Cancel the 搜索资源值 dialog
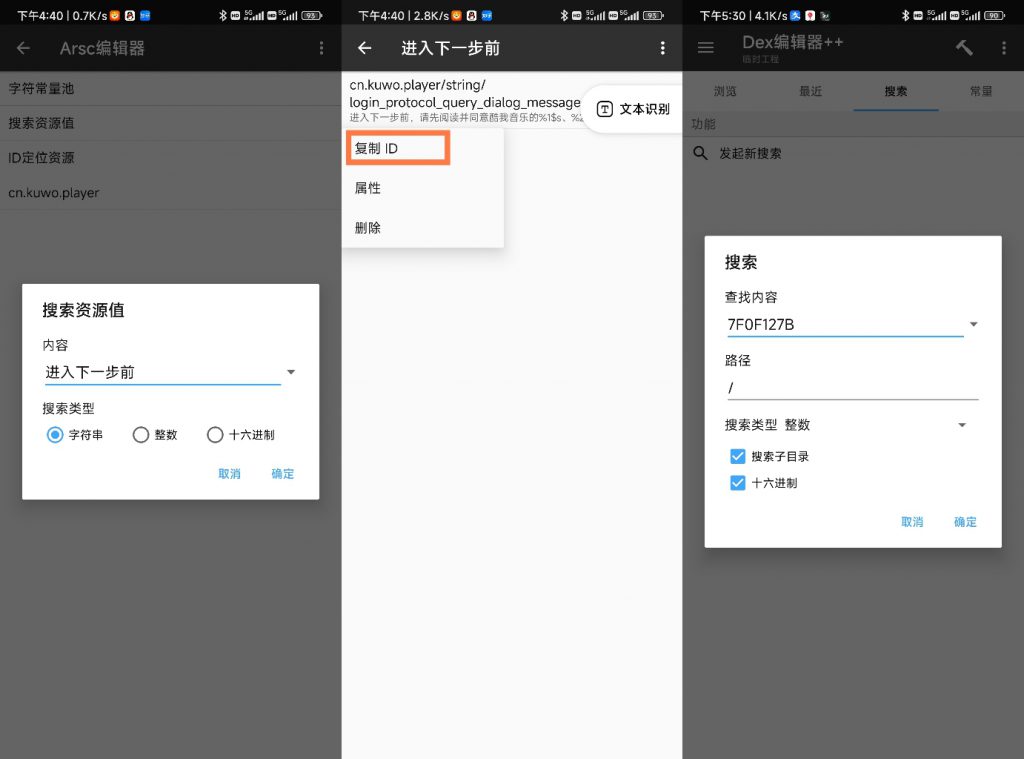 point(229,473)
